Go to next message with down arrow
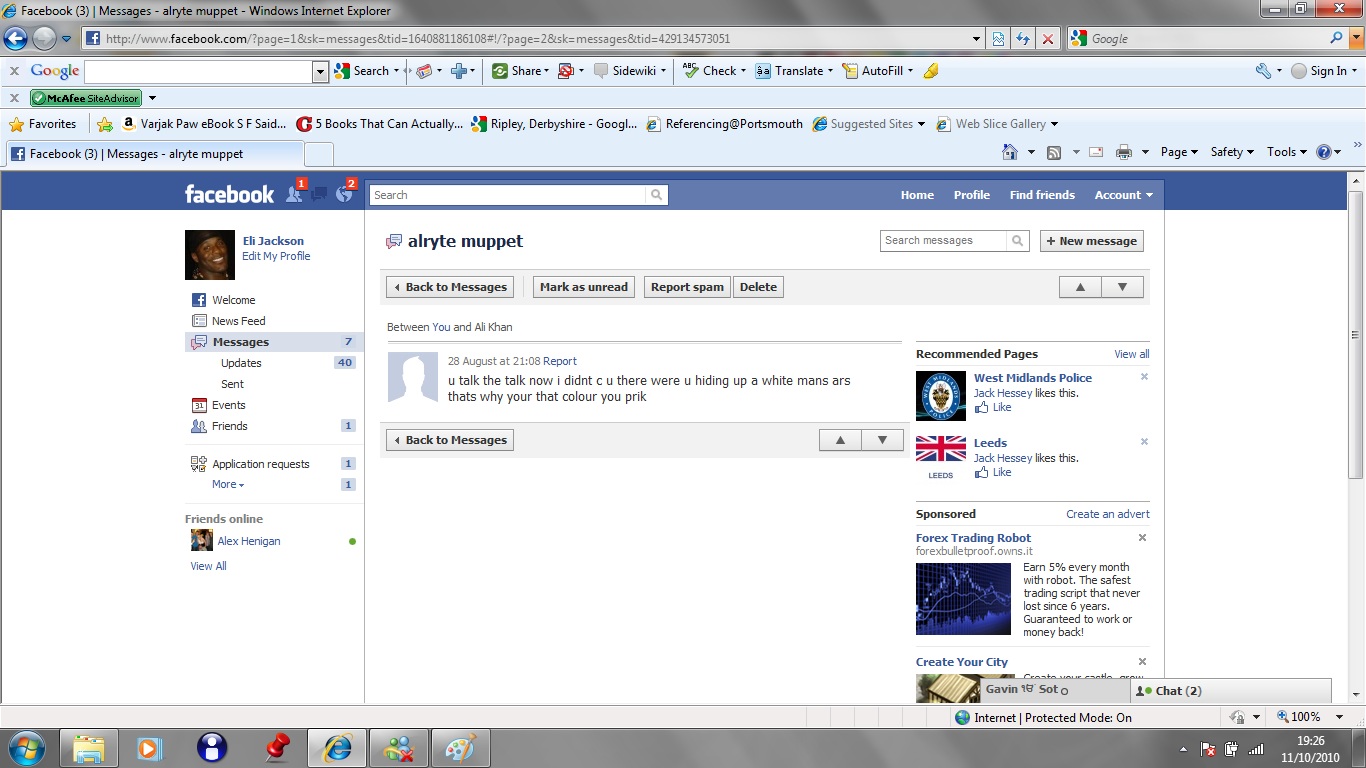The width and height of the screenshot is (1366, 768). tap(1122, 287)
